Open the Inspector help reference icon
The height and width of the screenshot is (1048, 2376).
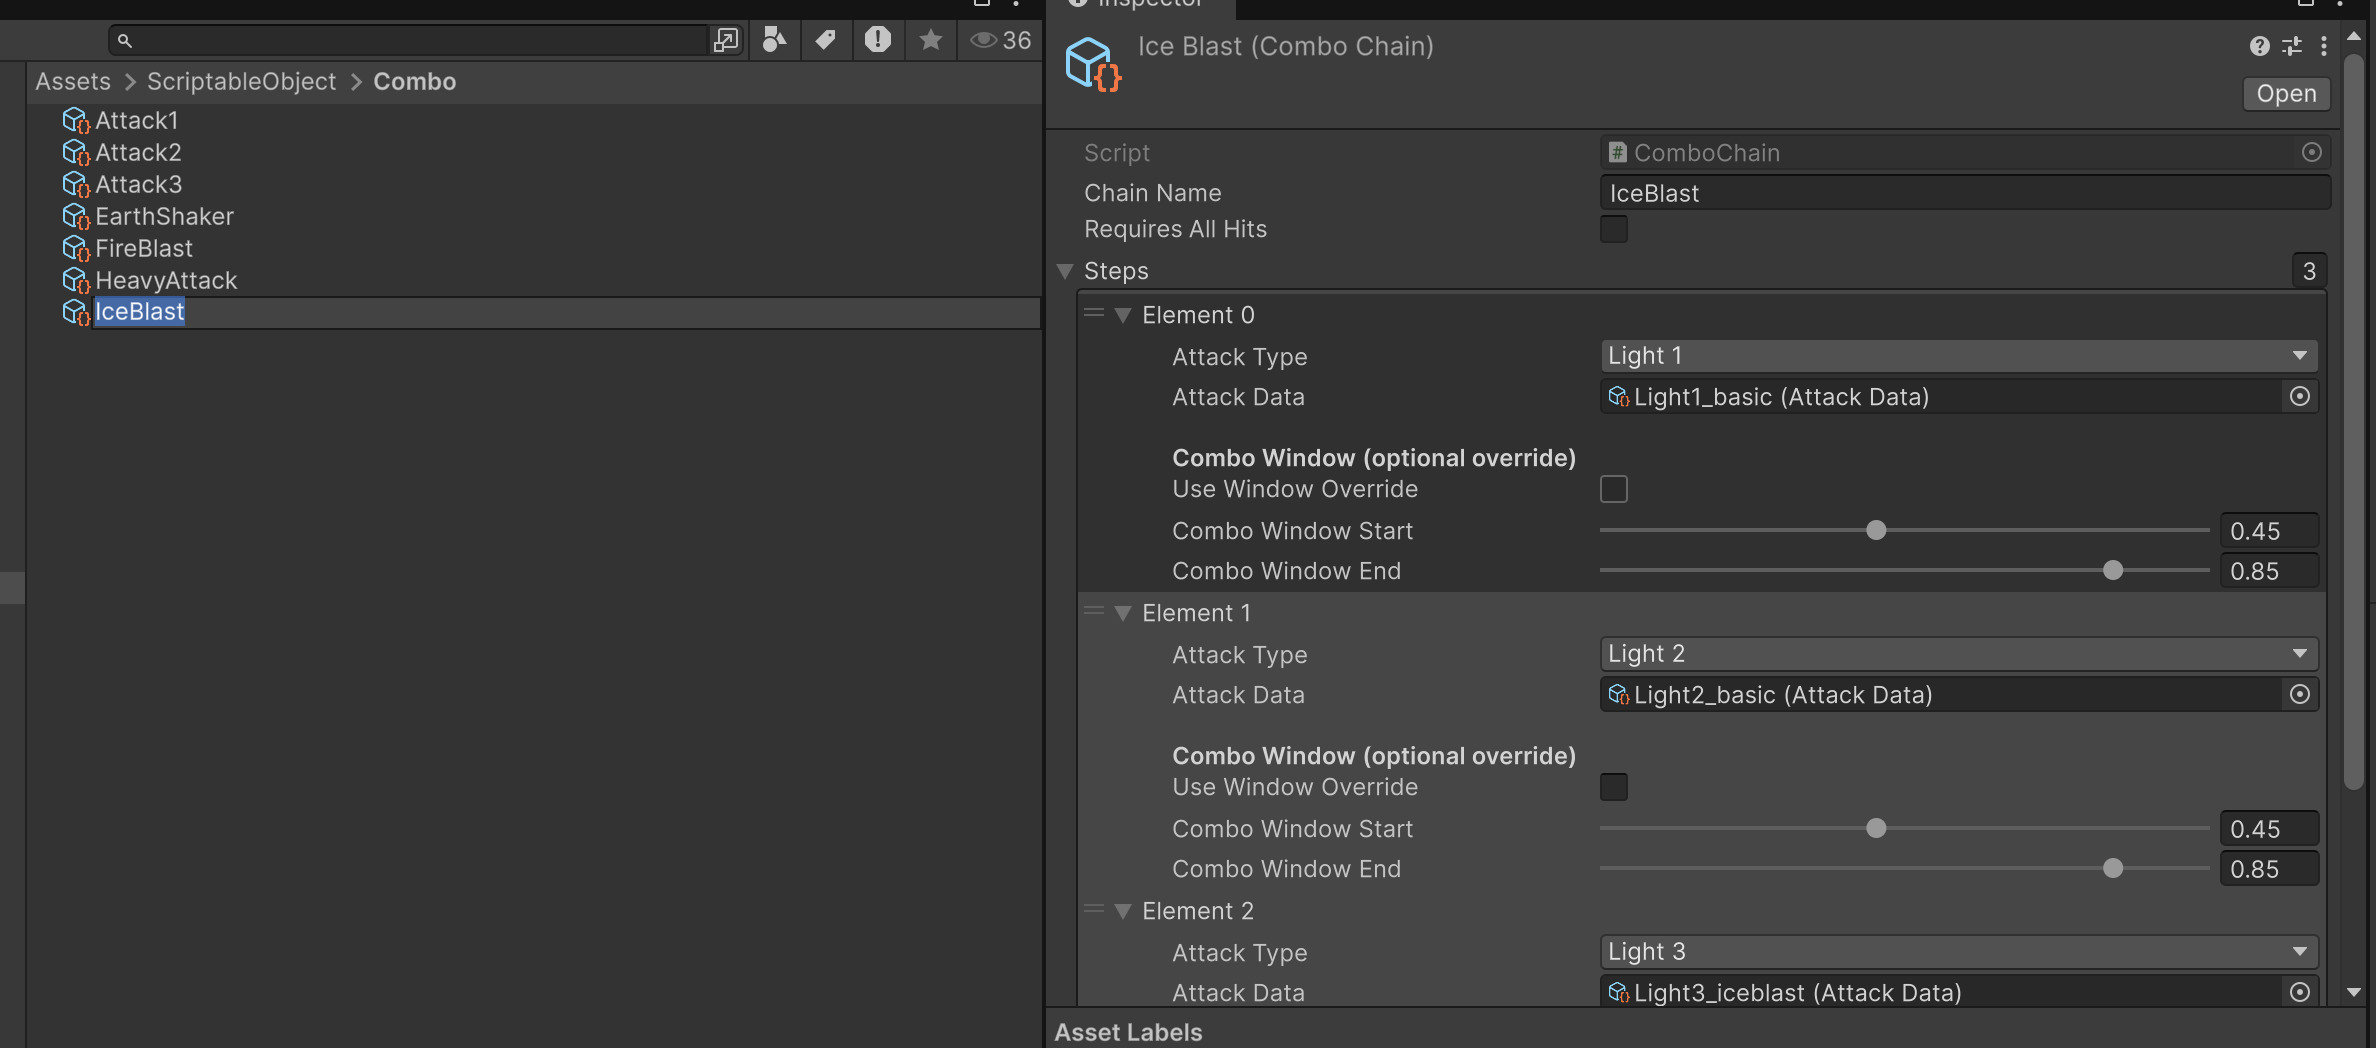[2259, 46]
